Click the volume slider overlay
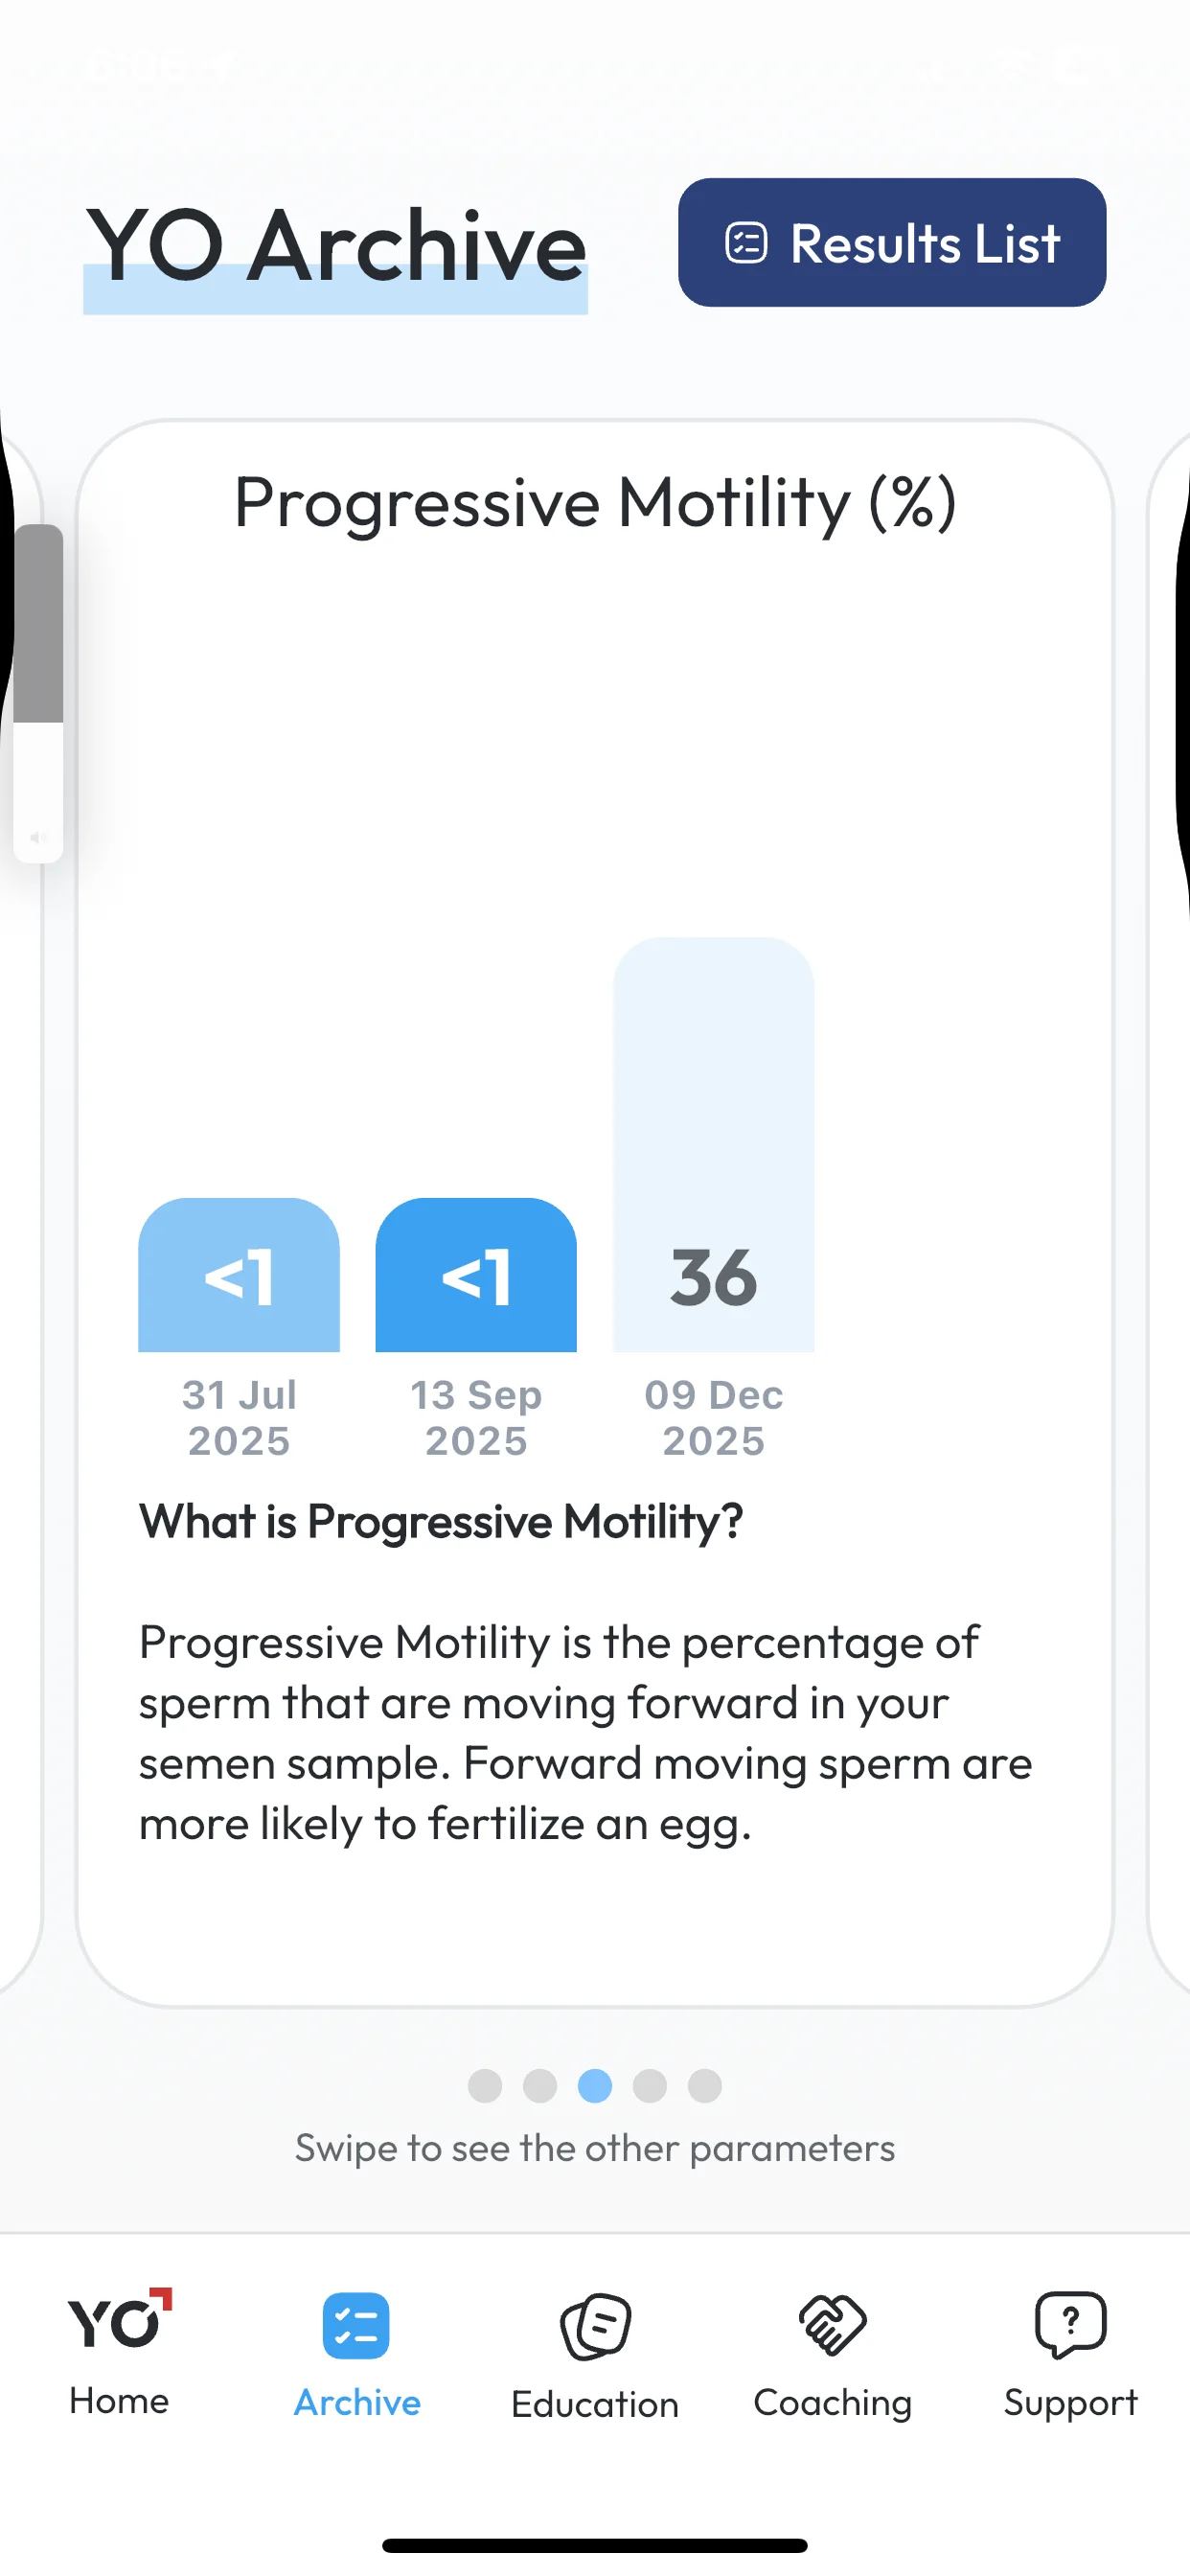 pos(38,693)
